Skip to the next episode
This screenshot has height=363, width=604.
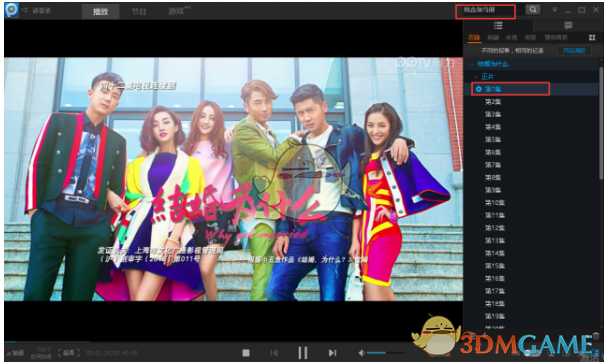pyautogui.click(x=332, y=353)
